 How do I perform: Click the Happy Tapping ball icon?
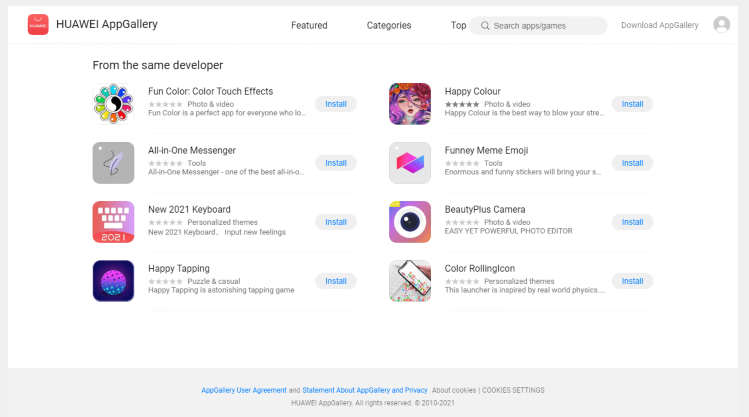coord(113,281)
